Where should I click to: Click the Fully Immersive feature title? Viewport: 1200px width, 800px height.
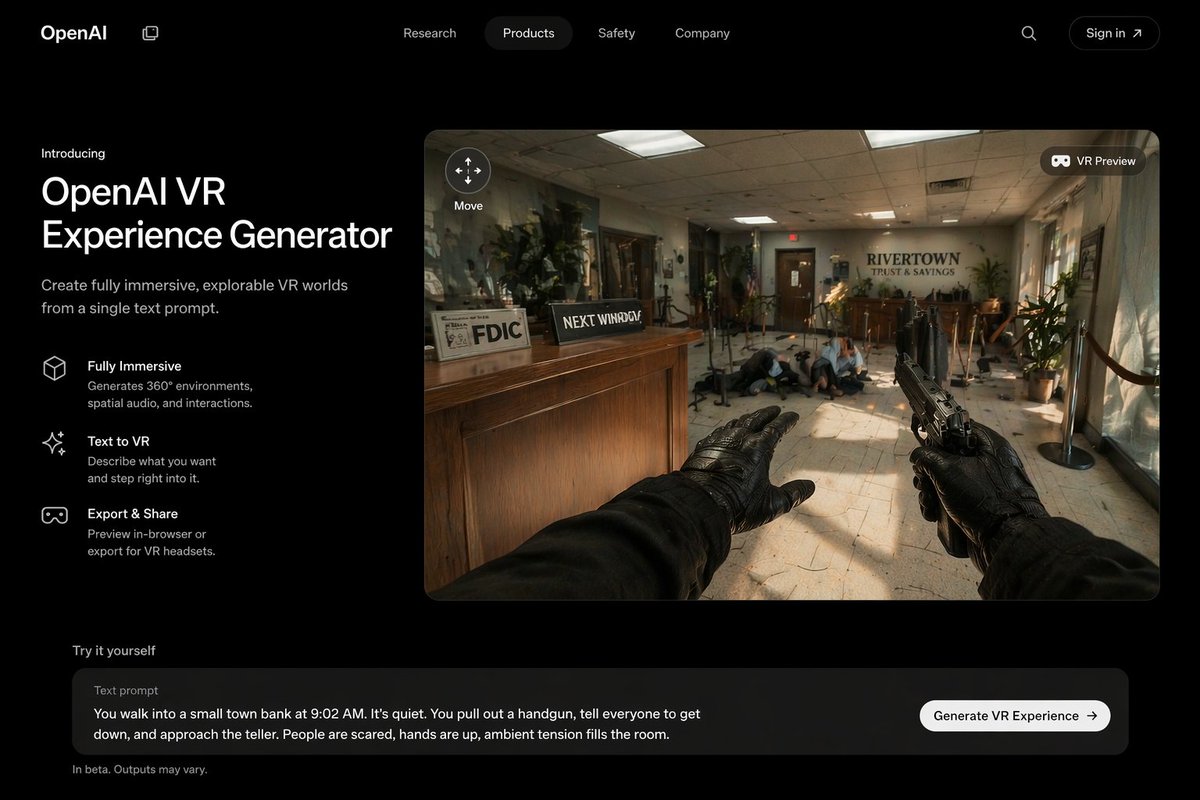[x=134, y=366]
